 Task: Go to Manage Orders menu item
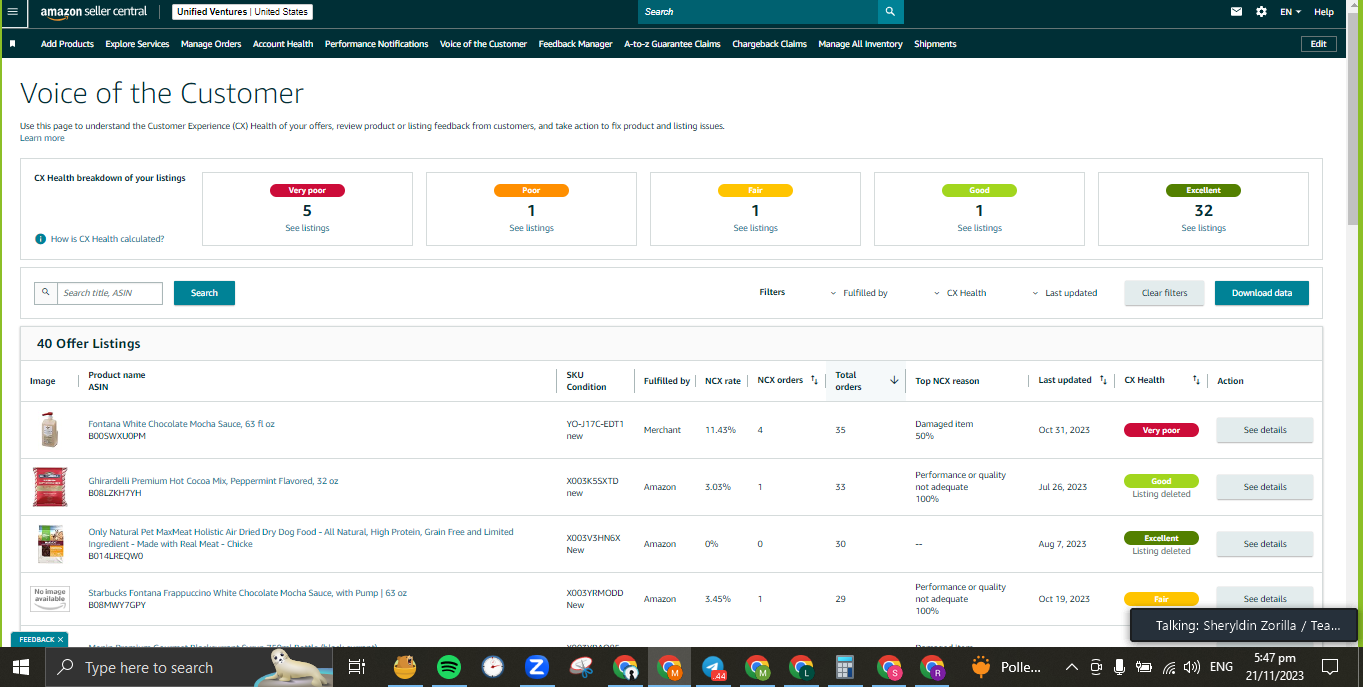[211, 44]
